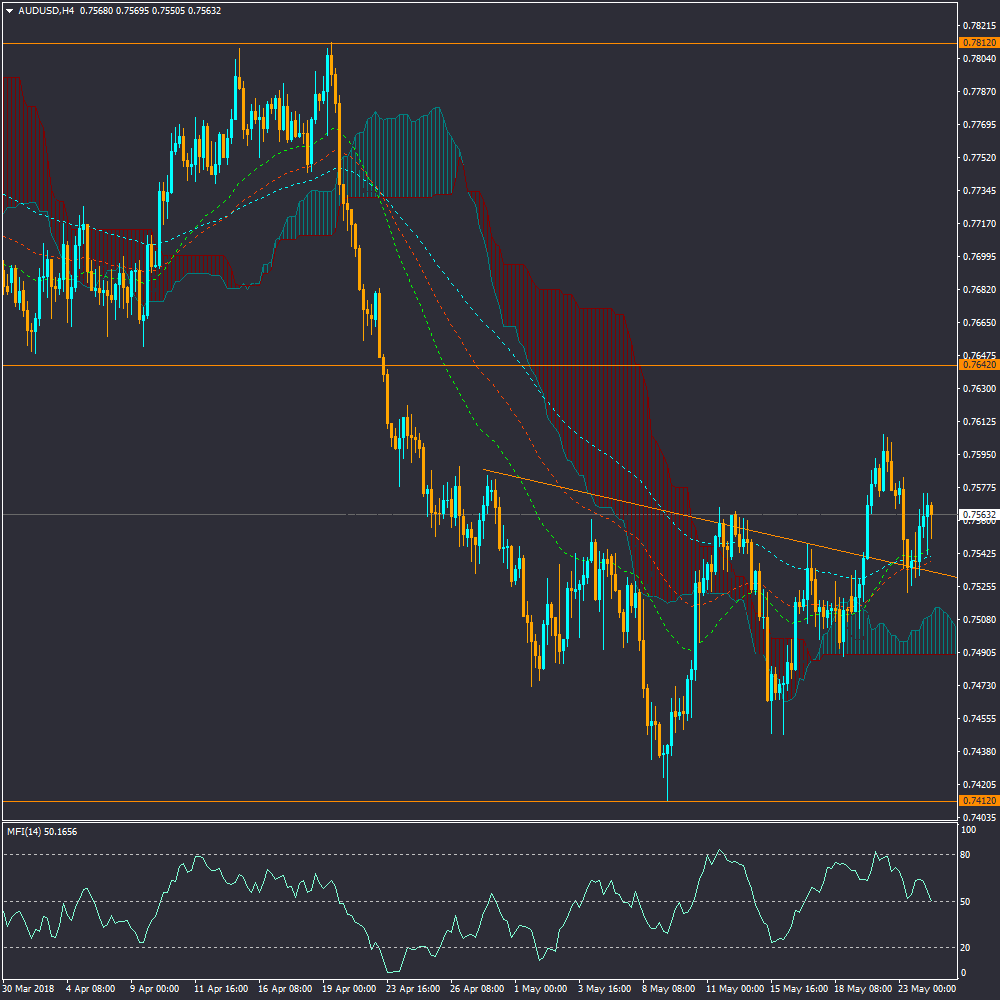Select the orange 0.78120 price level tag
The width and height of the screenshot is (1000, 1000).
[978, 43]
